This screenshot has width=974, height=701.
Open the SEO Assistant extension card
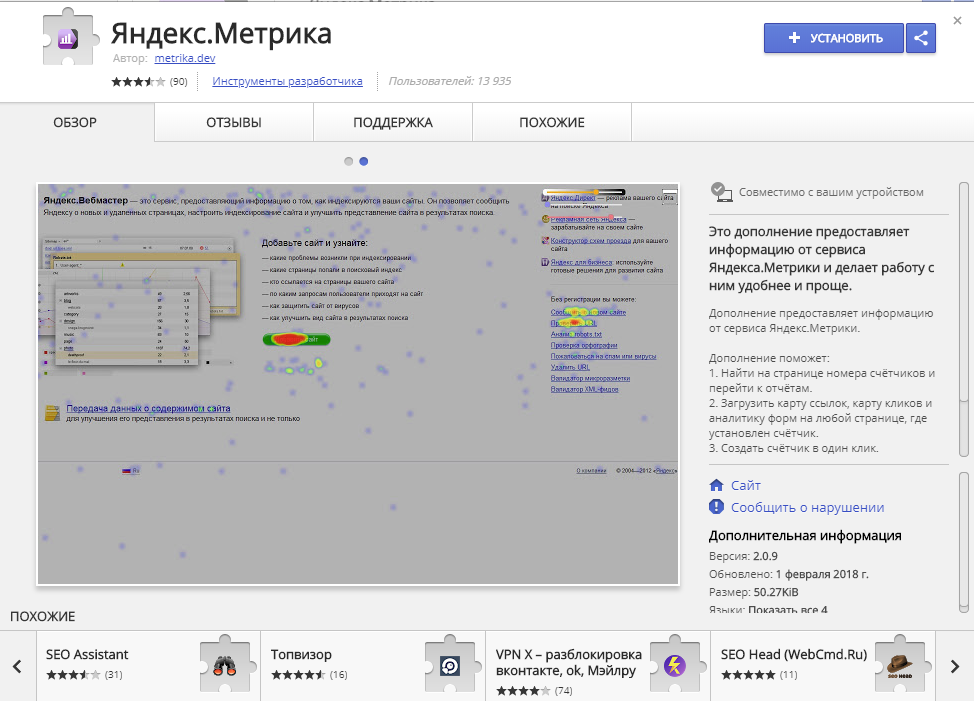[148, 666]
